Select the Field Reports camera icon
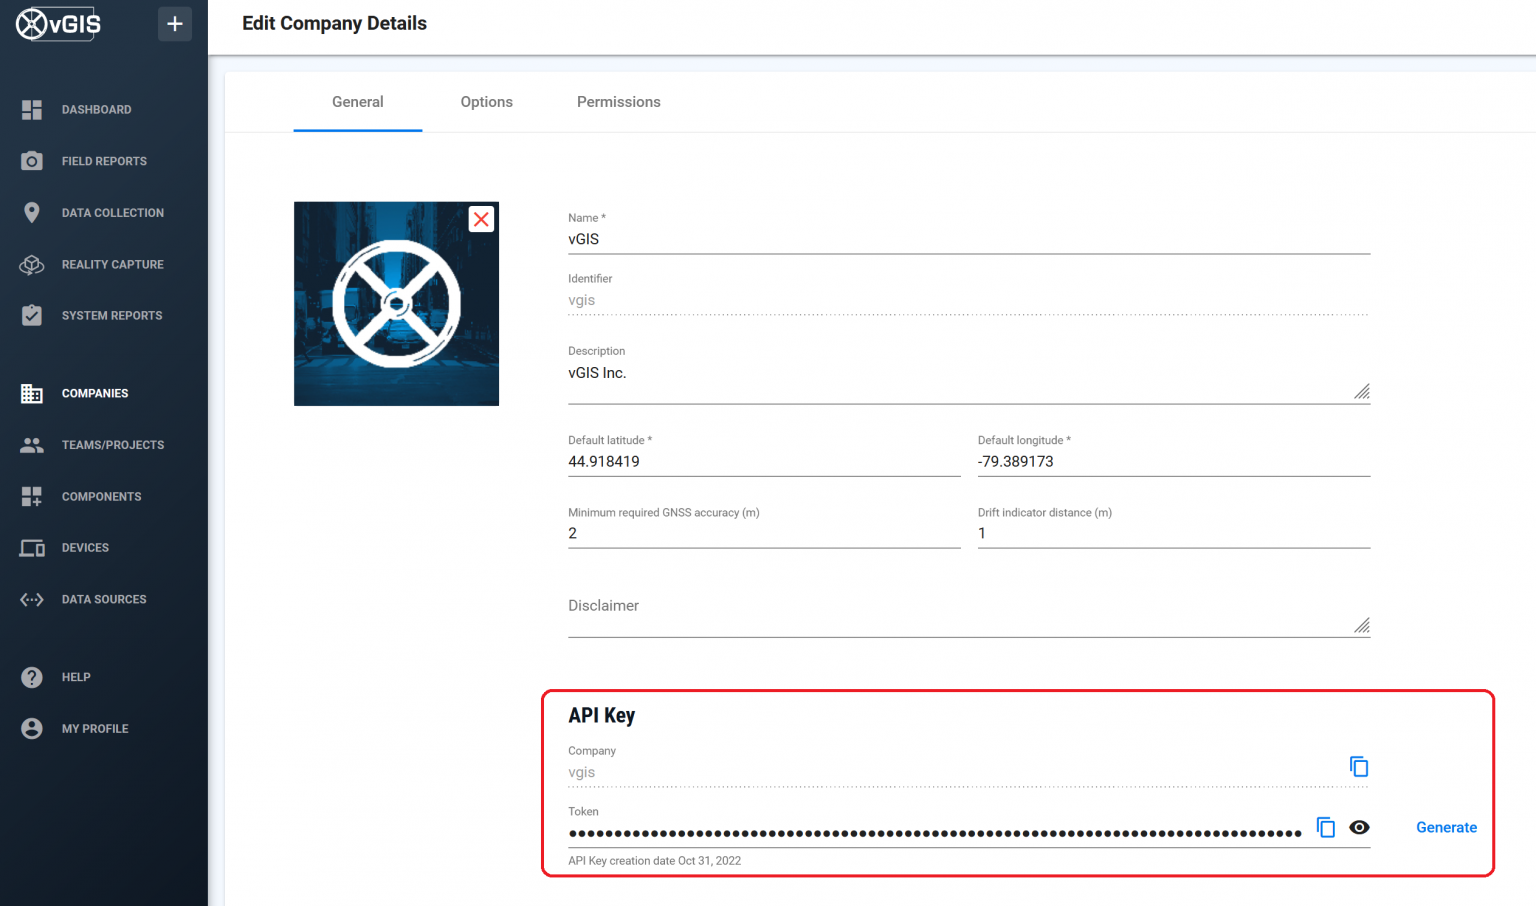This screenshot has width=1536, height=906. pos(31,160)
